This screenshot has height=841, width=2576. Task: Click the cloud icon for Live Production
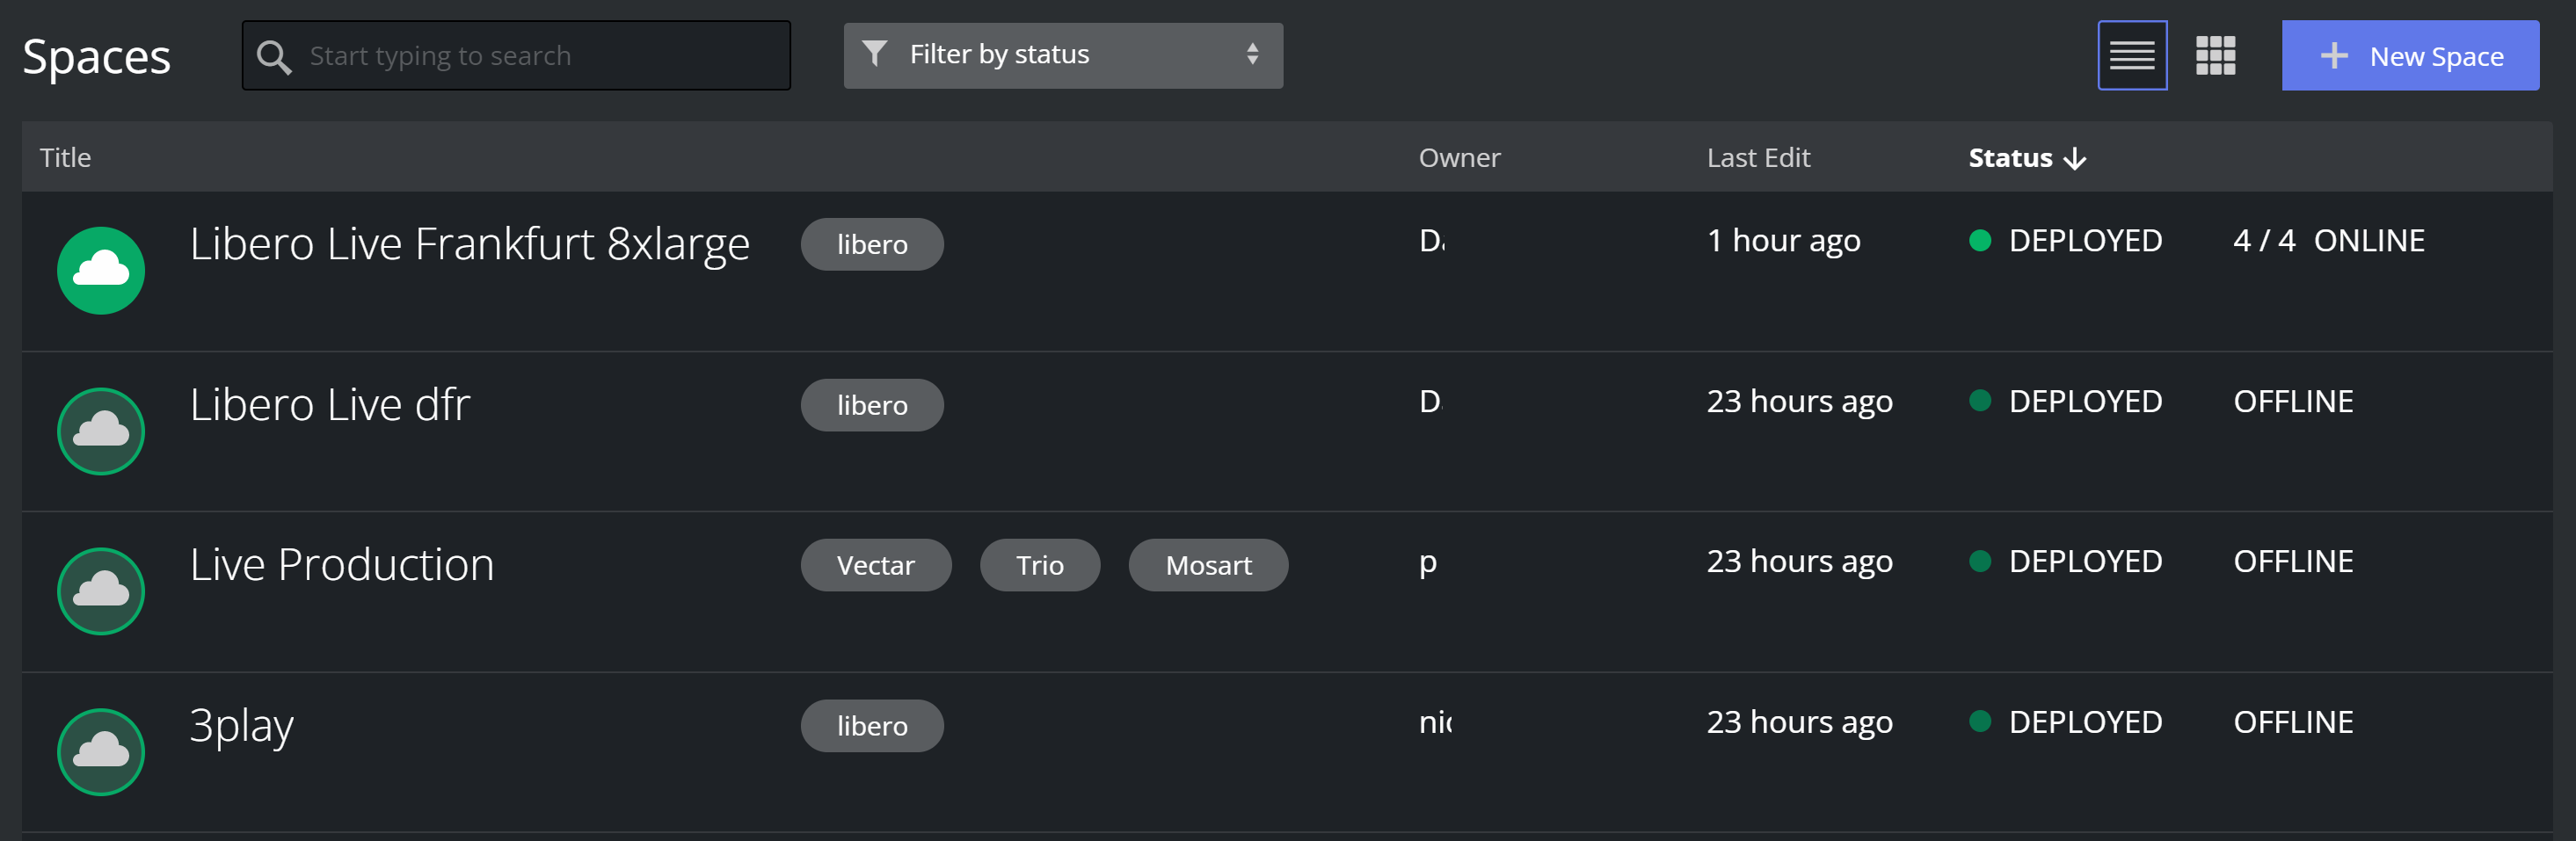(101, 591)
